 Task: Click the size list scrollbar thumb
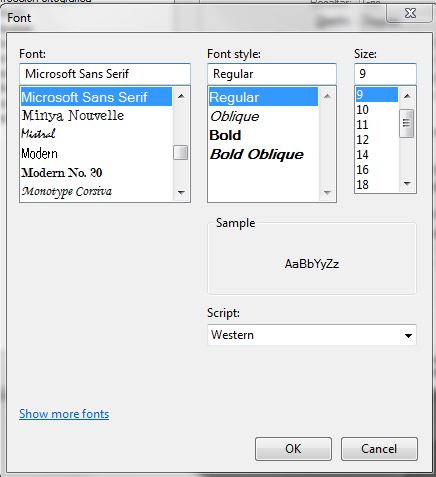[x=407, y=123]
